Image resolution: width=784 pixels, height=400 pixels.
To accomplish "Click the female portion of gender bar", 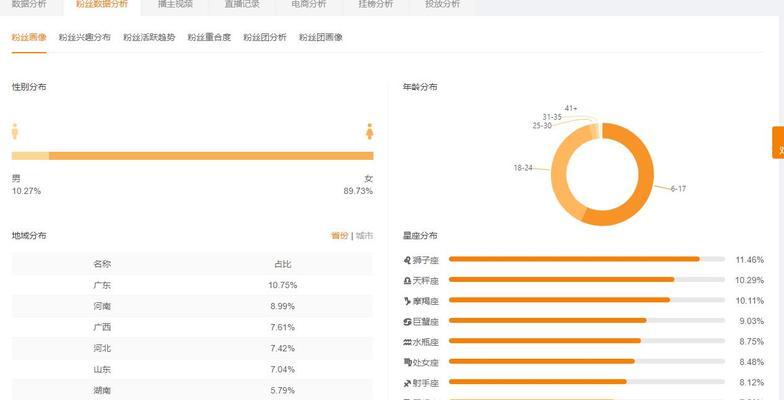I will coord(211,156).
